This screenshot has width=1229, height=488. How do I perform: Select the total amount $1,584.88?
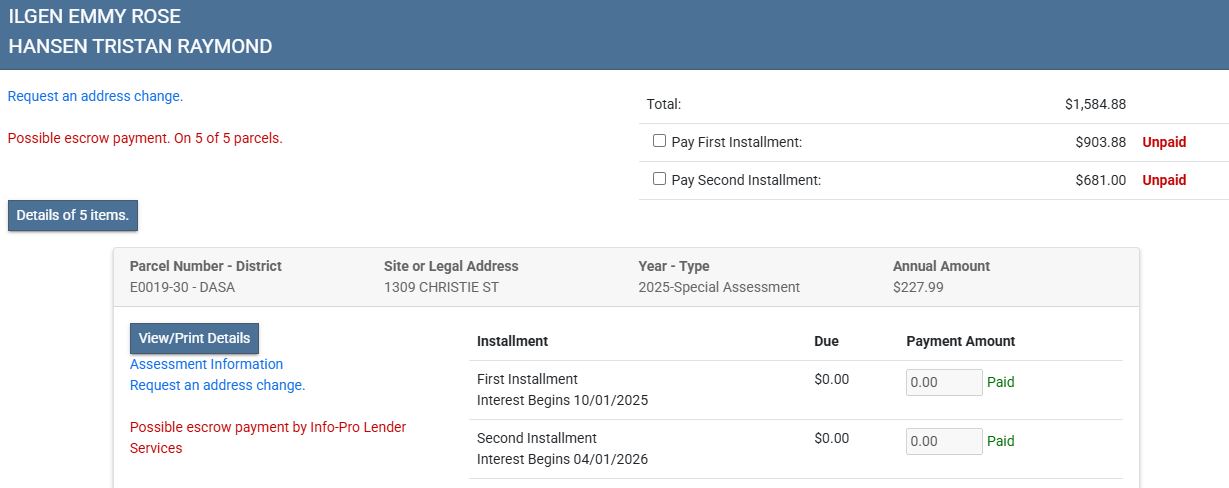click(x=1095, y=104)
